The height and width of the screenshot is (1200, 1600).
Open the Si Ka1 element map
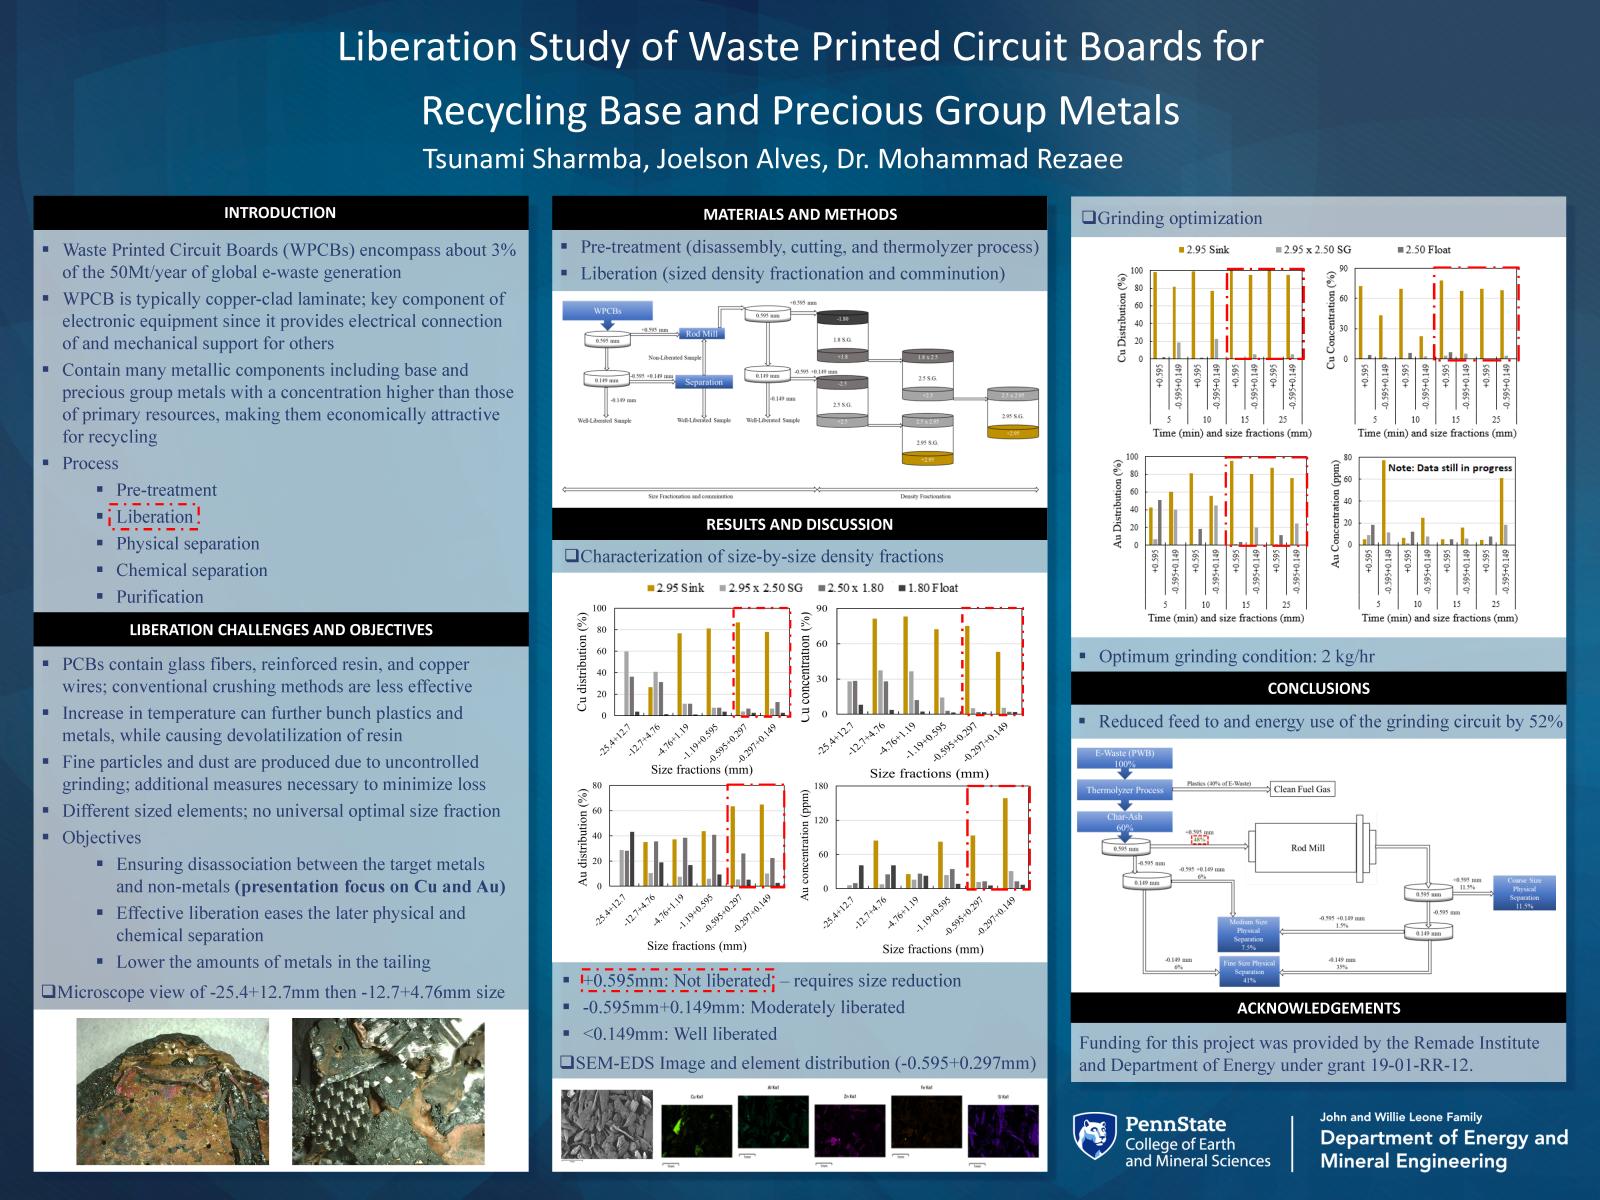[1001, 1130]
